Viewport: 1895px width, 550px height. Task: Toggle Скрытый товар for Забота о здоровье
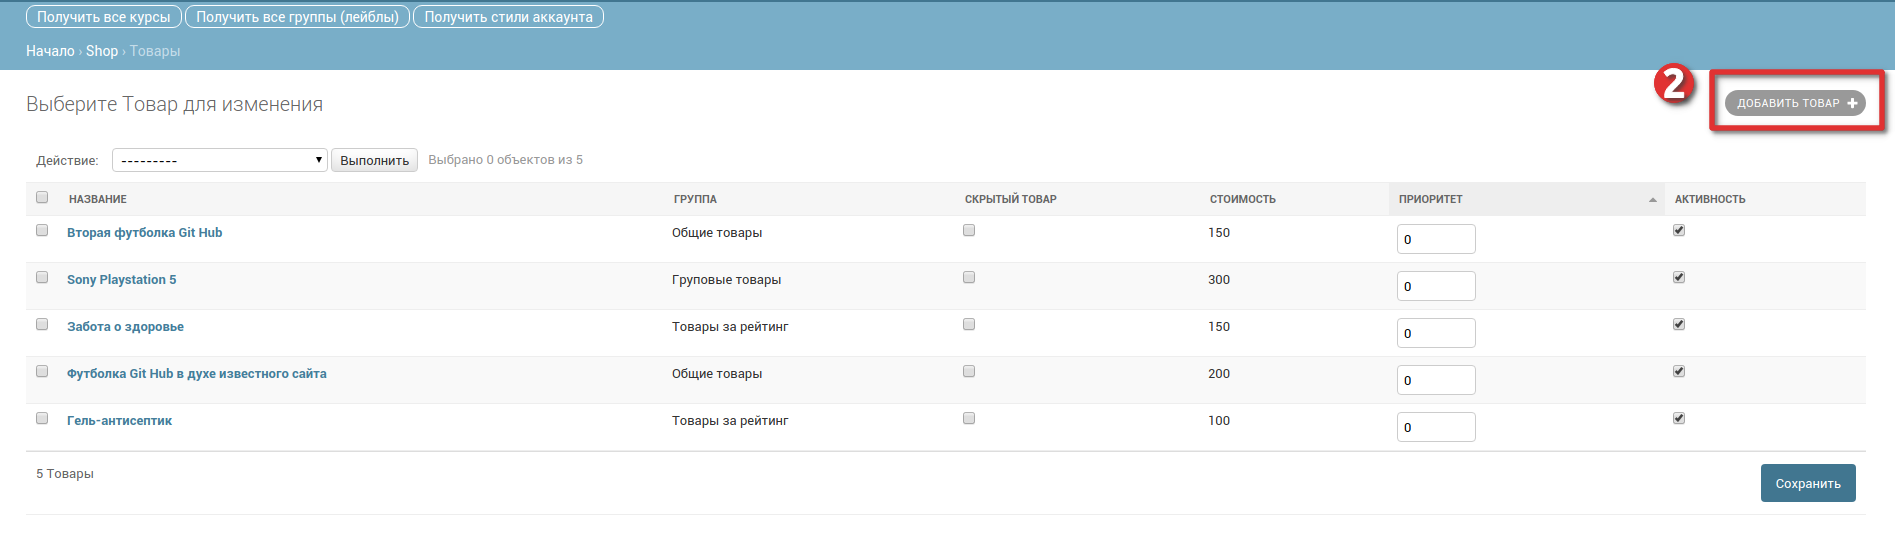[x=969, y=324]
